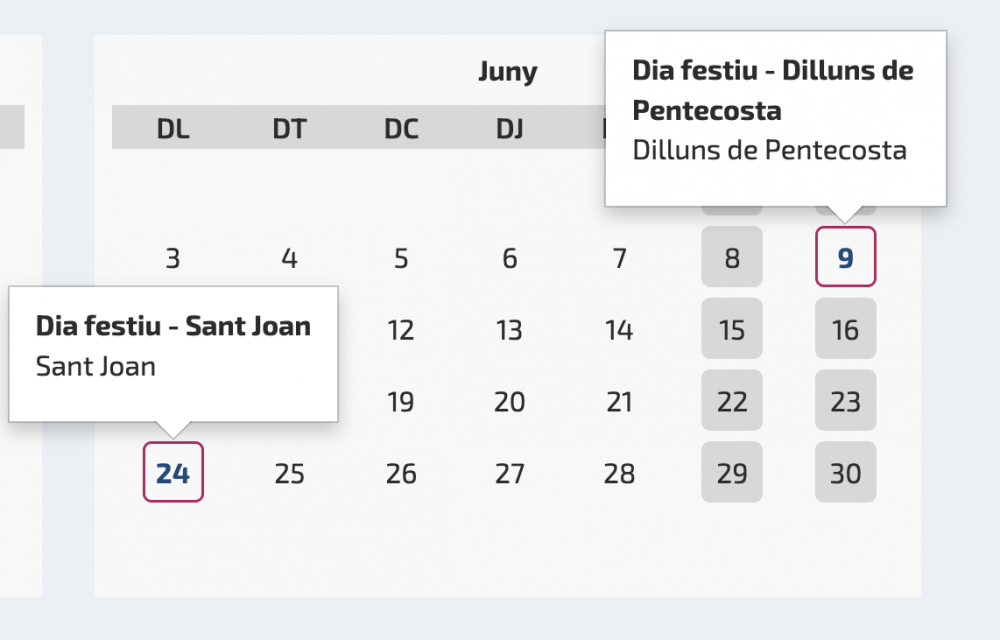Choose day 12 in June
The width and height of the screenshot is (1000, 640).
401,329
